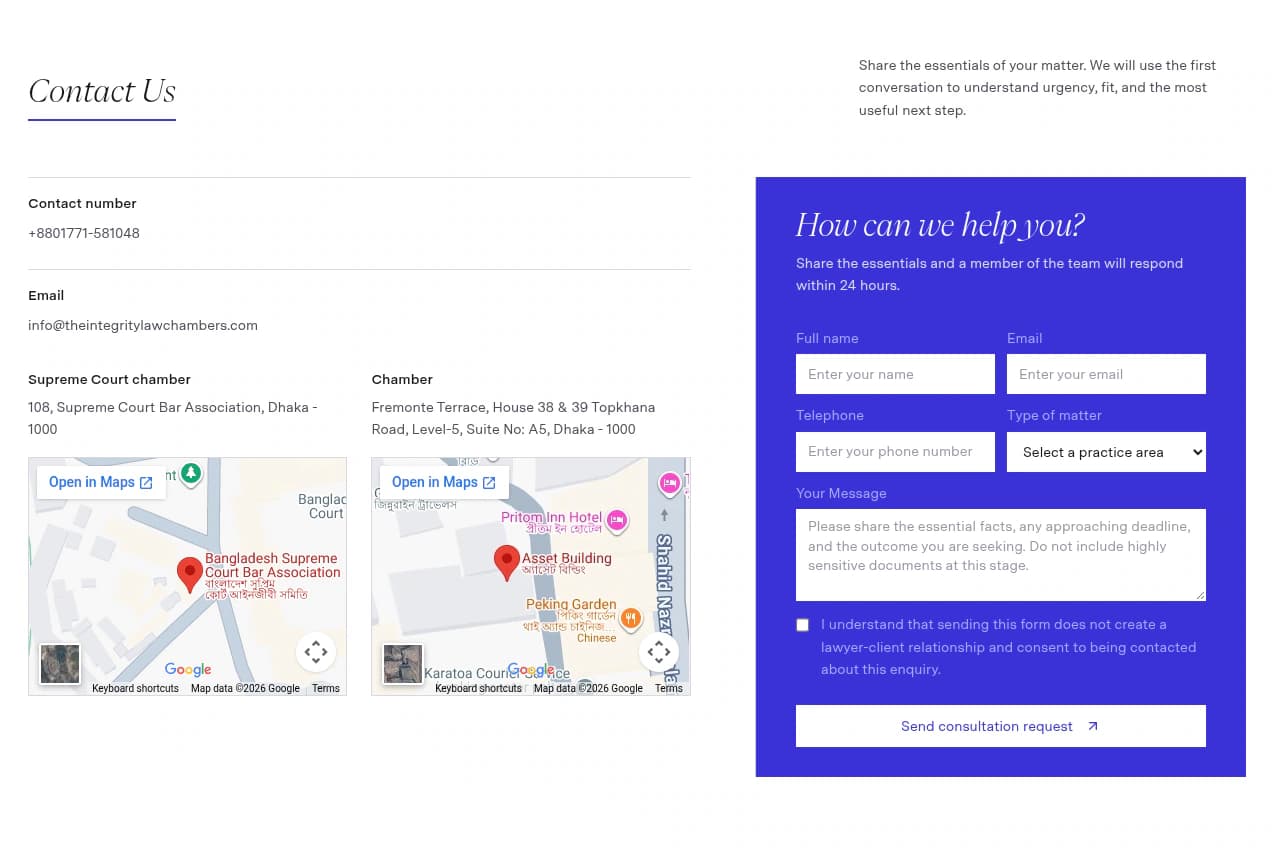
Task: Click the Google logo on Chamber map
Action: pyautogui.click(x=531, y=670)
